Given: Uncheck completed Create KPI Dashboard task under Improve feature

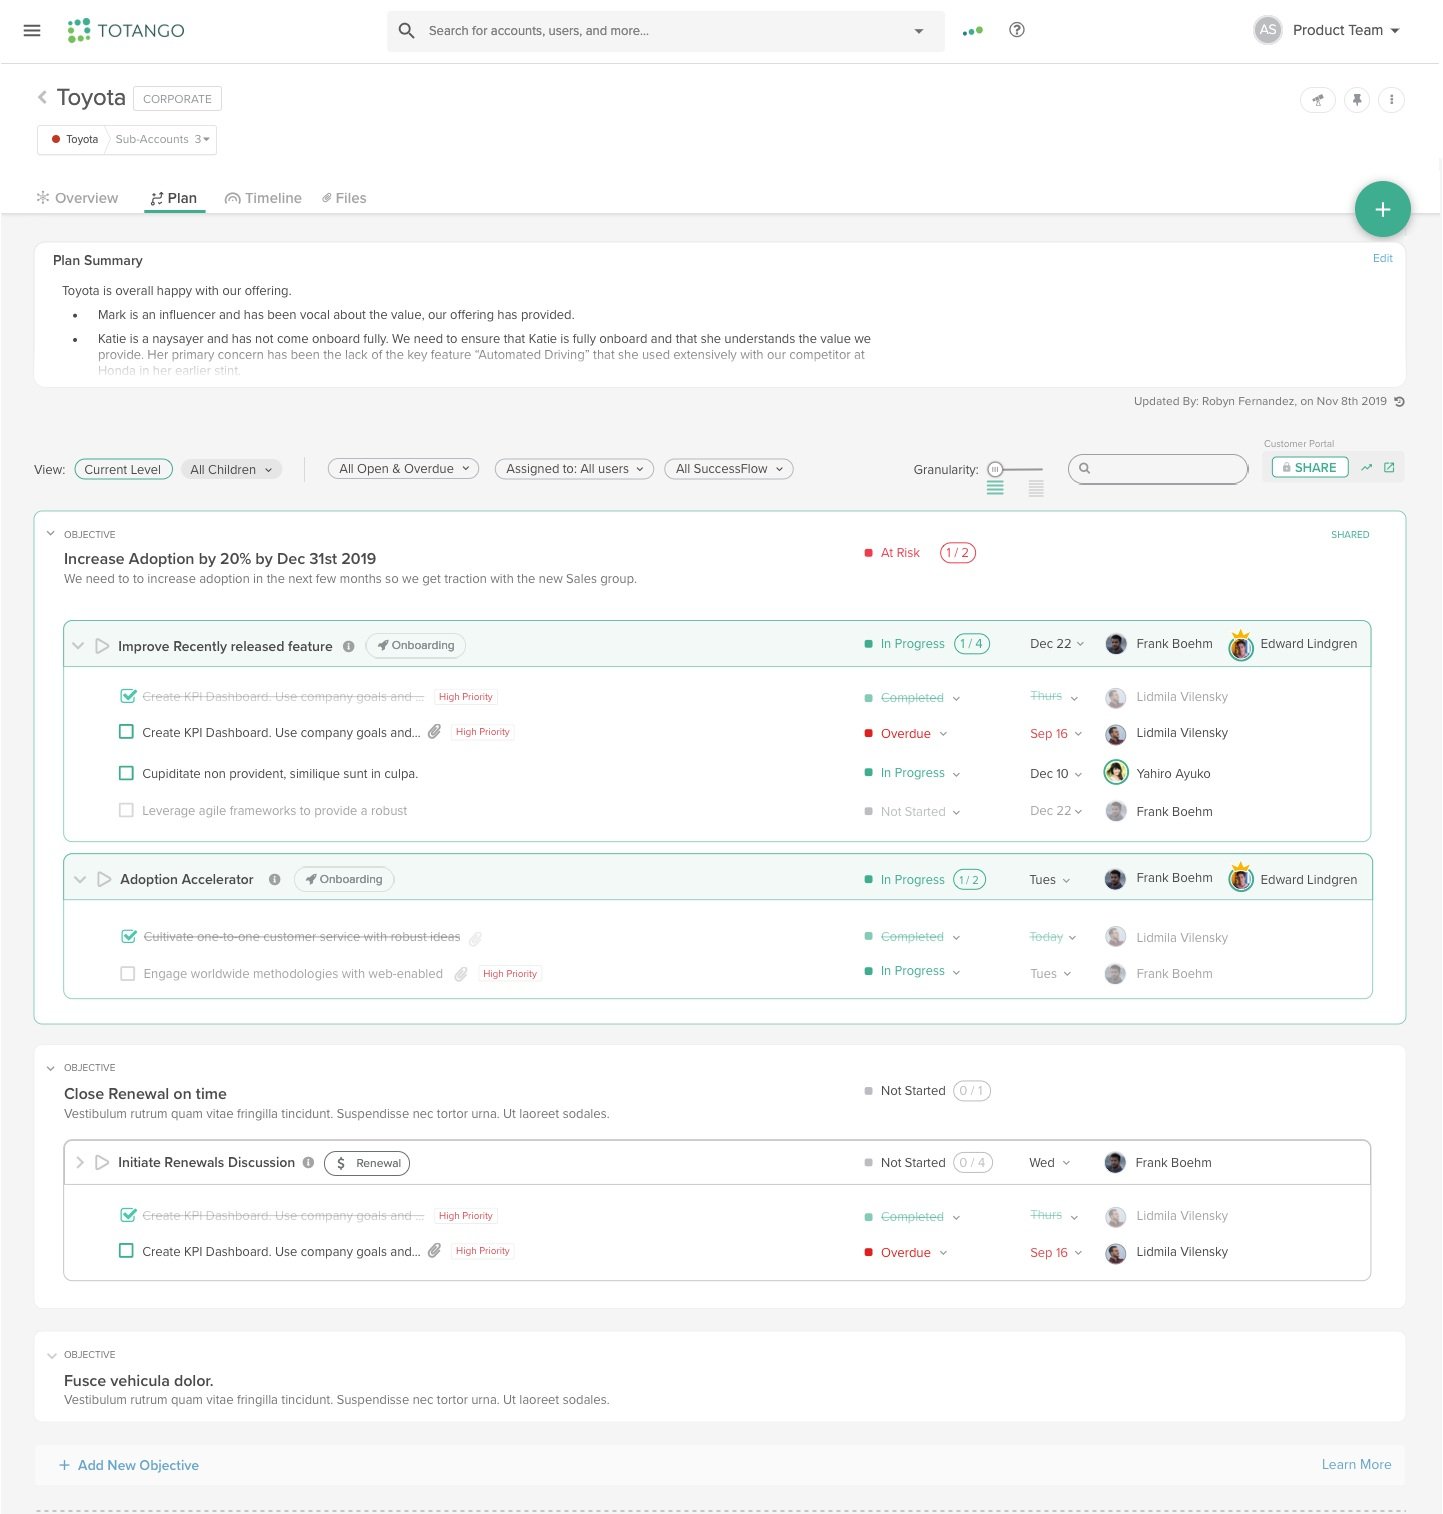Looking at the screenshot, I should pyautogui.click(x=128, y=696).
